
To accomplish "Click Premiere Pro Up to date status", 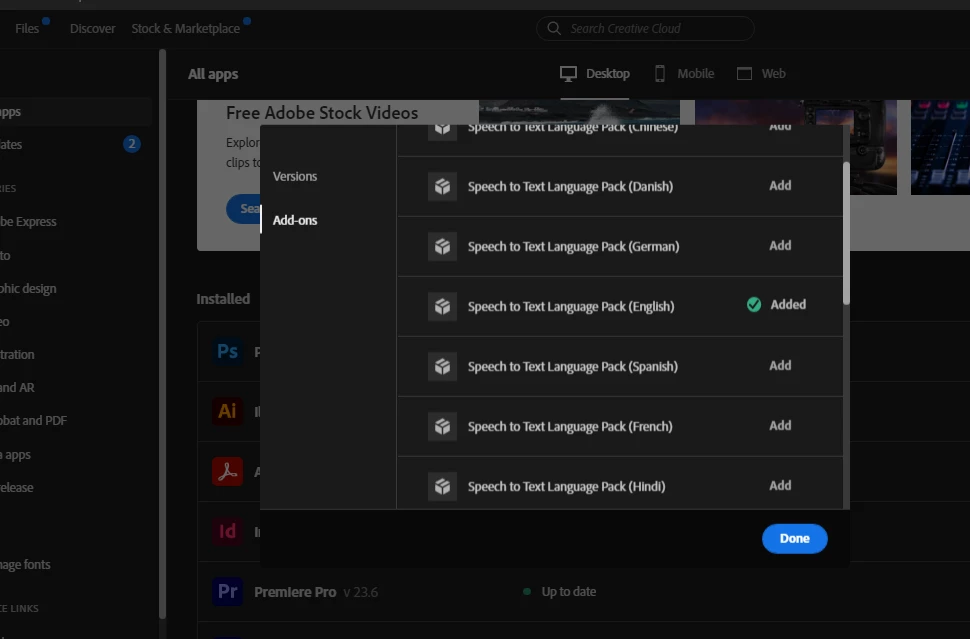I will (560, 591).
